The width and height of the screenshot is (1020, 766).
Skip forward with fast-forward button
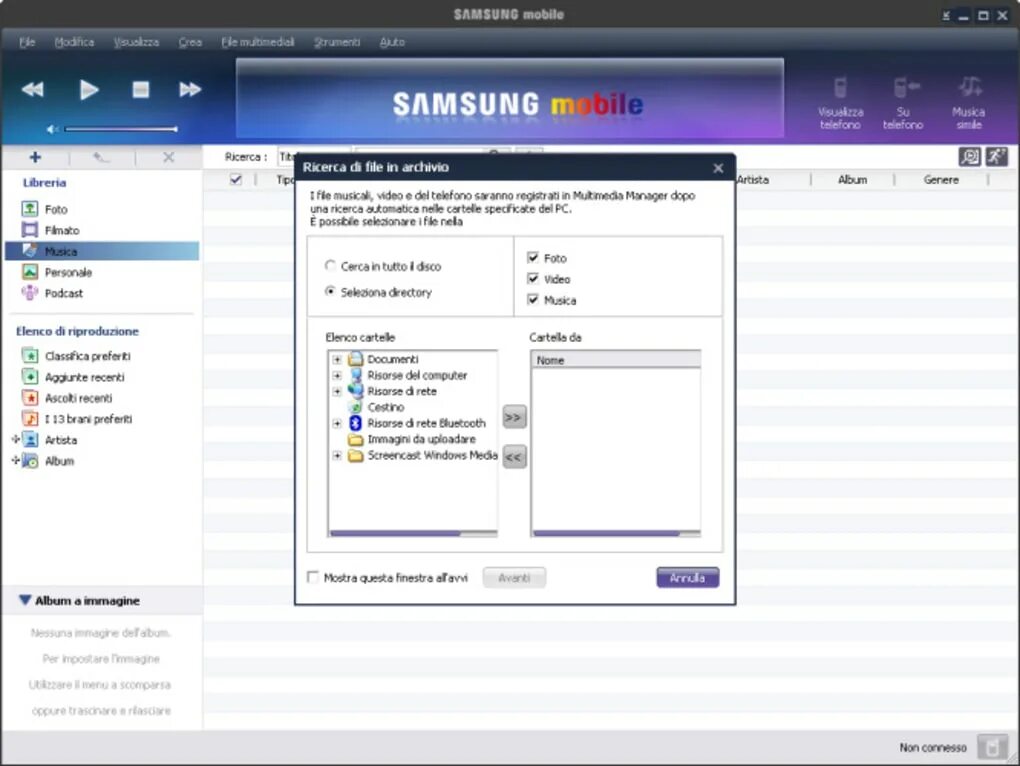click(x=190, y=89)
